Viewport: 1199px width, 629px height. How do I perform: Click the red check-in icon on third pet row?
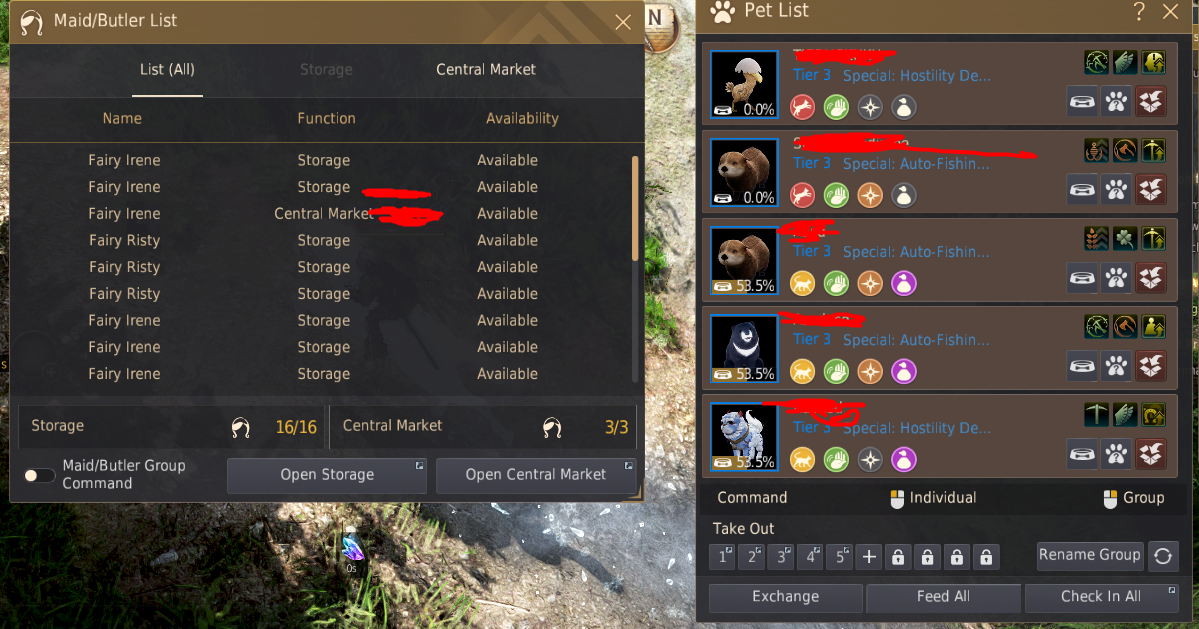pyautogui.click(x=1151, y=277)
